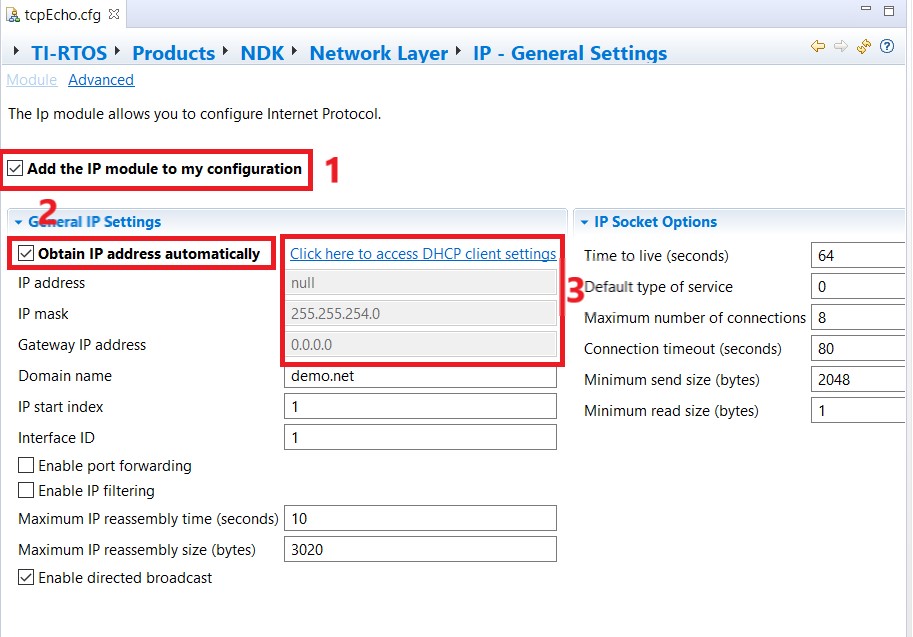The height and width of the screenshot is (637, 913).
Task: Click the tcpEcho.cfg file icon on the tab
Action: [x=13, y=14]
